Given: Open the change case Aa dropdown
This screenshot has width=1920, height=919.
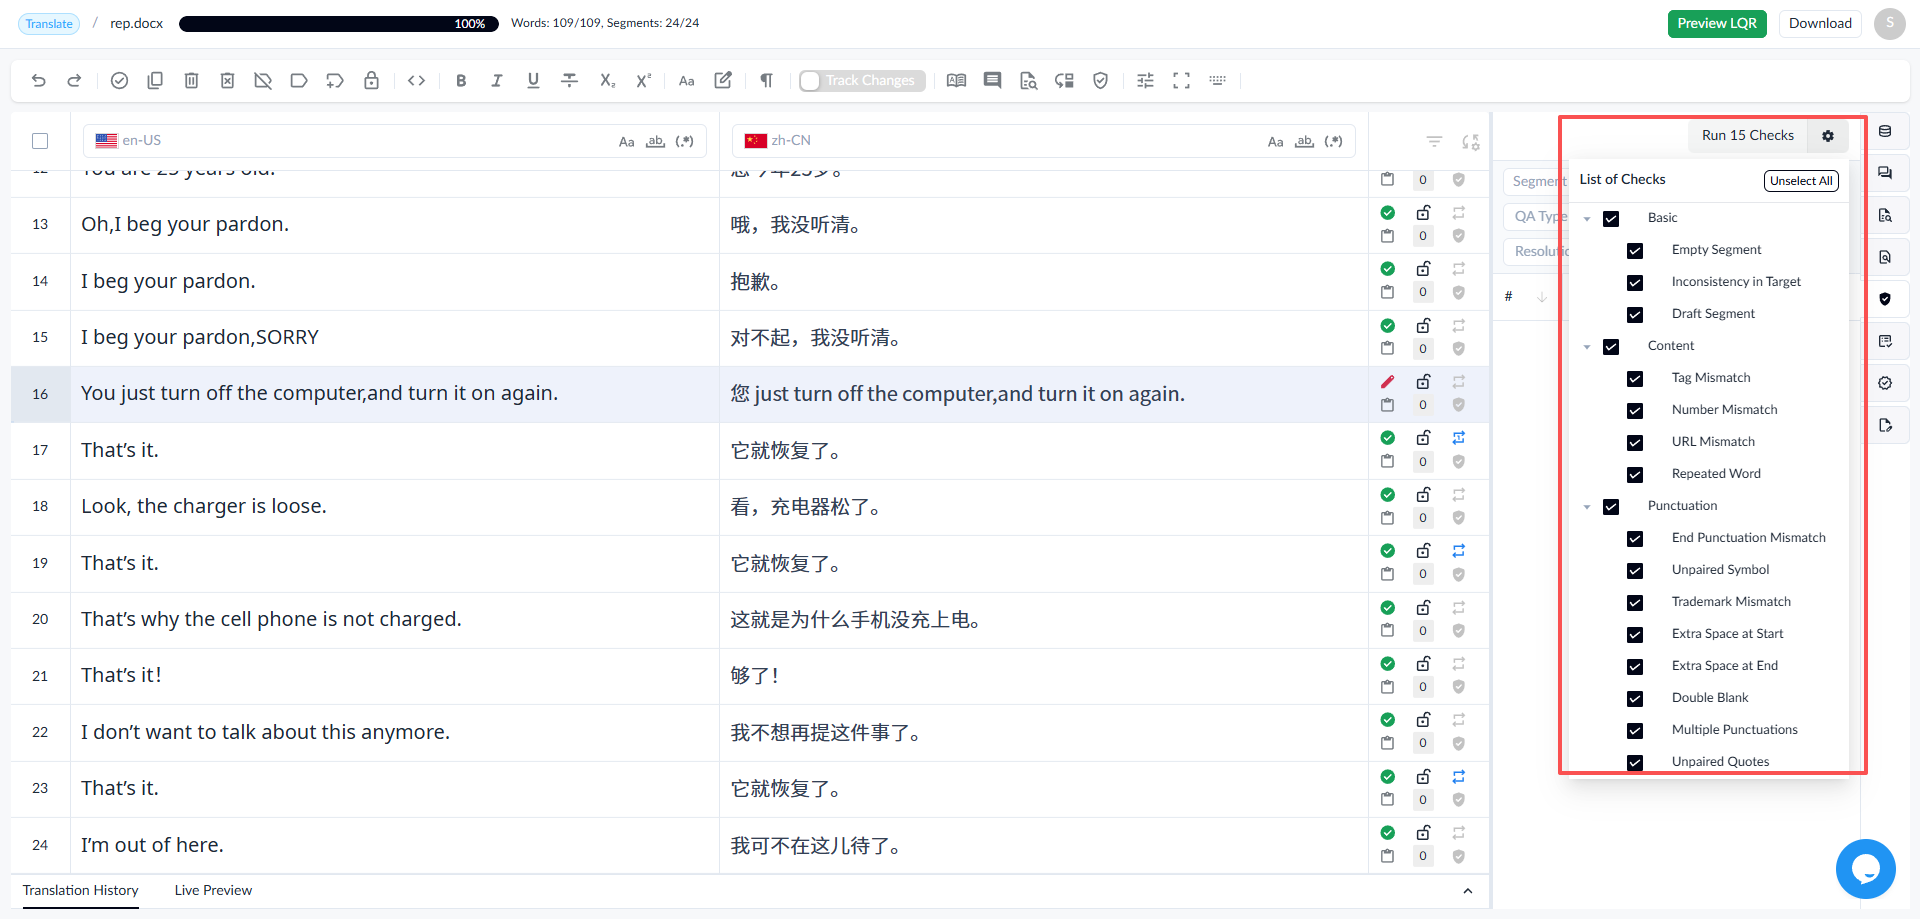Looking at the screenshot, I should click(x=686, y=81).
